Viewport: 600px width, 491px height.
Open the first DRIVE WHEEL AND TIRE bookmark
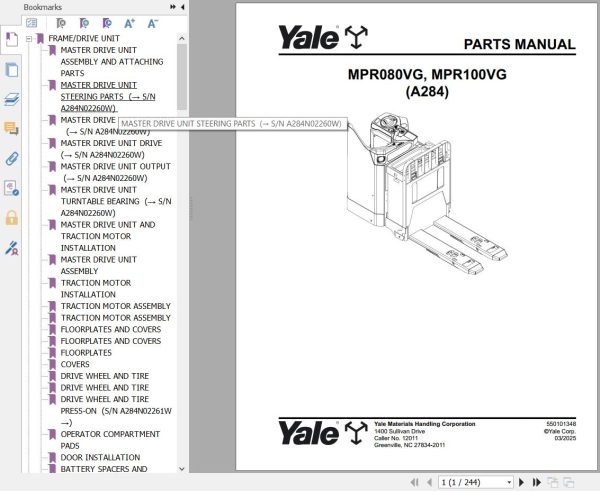[x=104, y=376]
